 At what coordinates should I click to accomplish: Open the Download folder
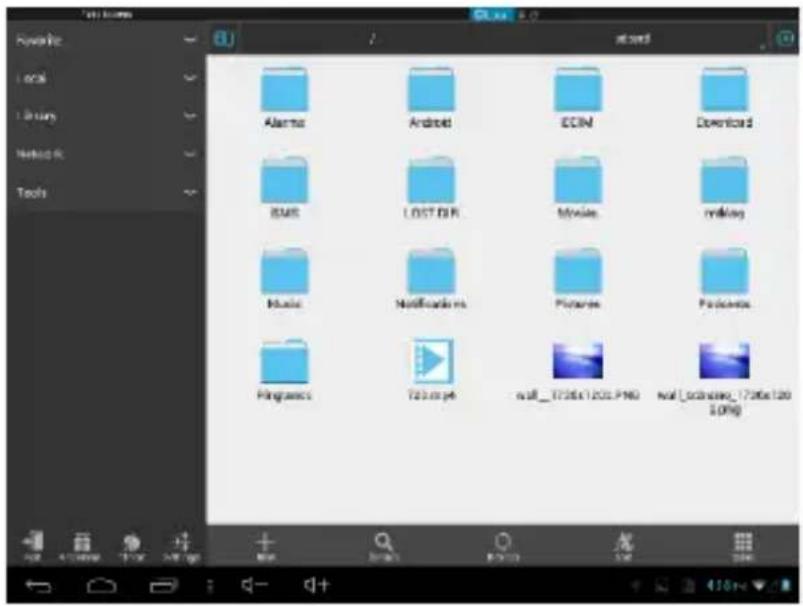[x=724, y=97]
